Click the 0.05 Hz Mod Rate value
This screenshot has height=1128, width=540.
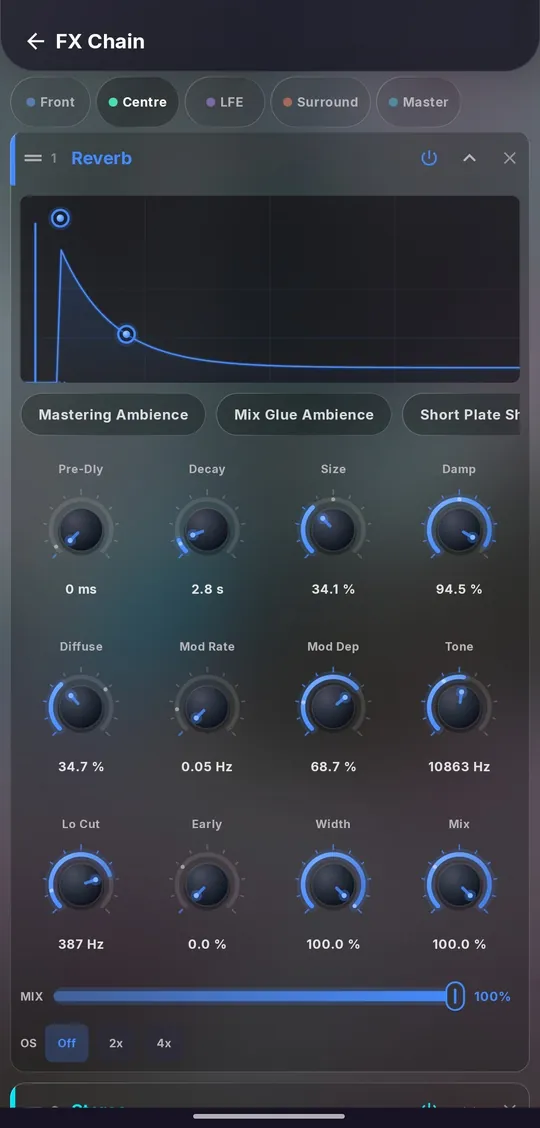coord(207,767)
